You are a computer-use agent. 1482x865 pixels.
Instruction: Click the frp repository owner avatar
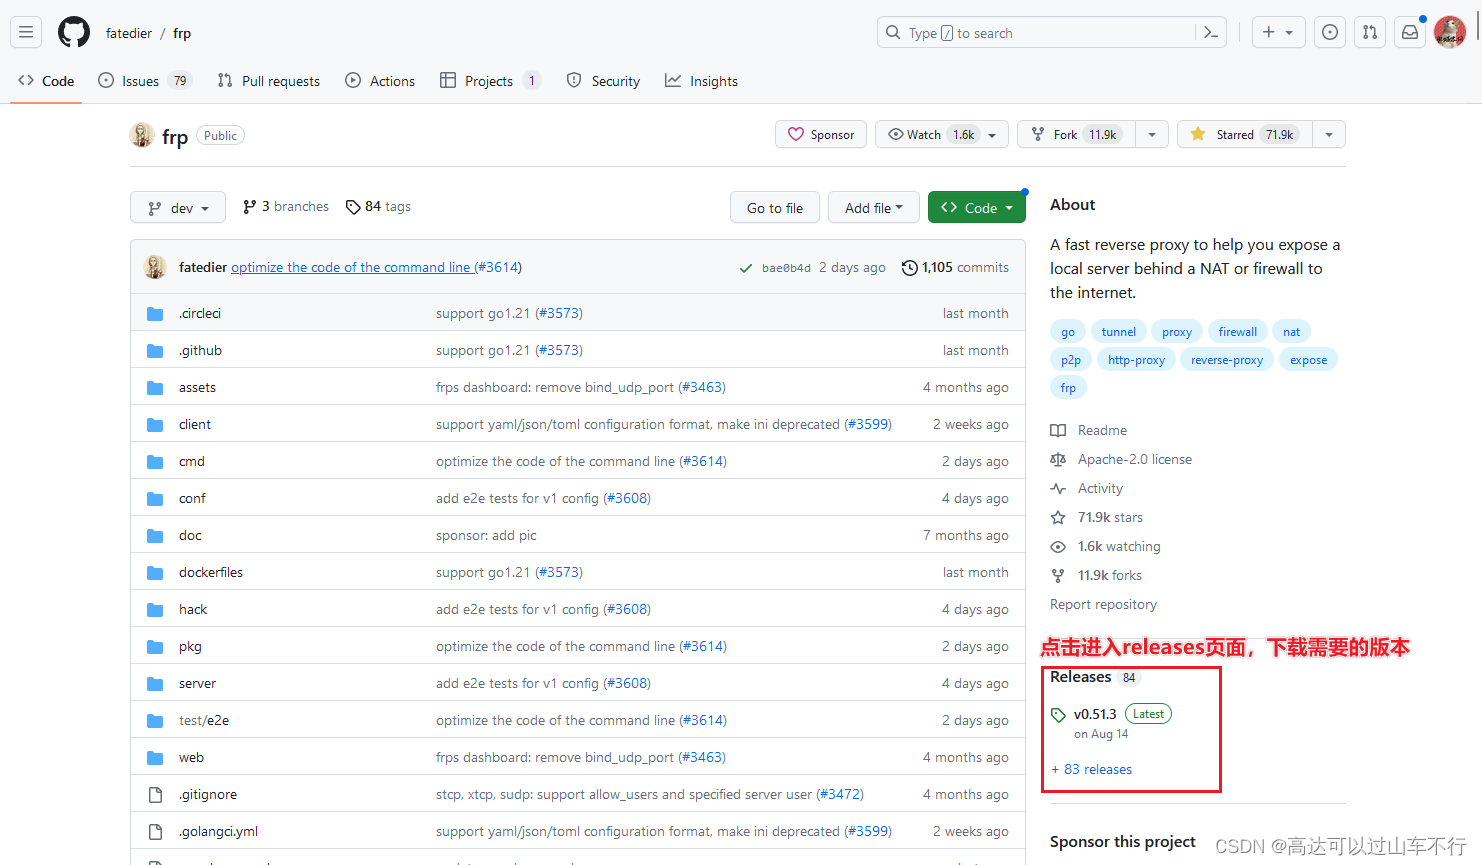coord(142,135)
